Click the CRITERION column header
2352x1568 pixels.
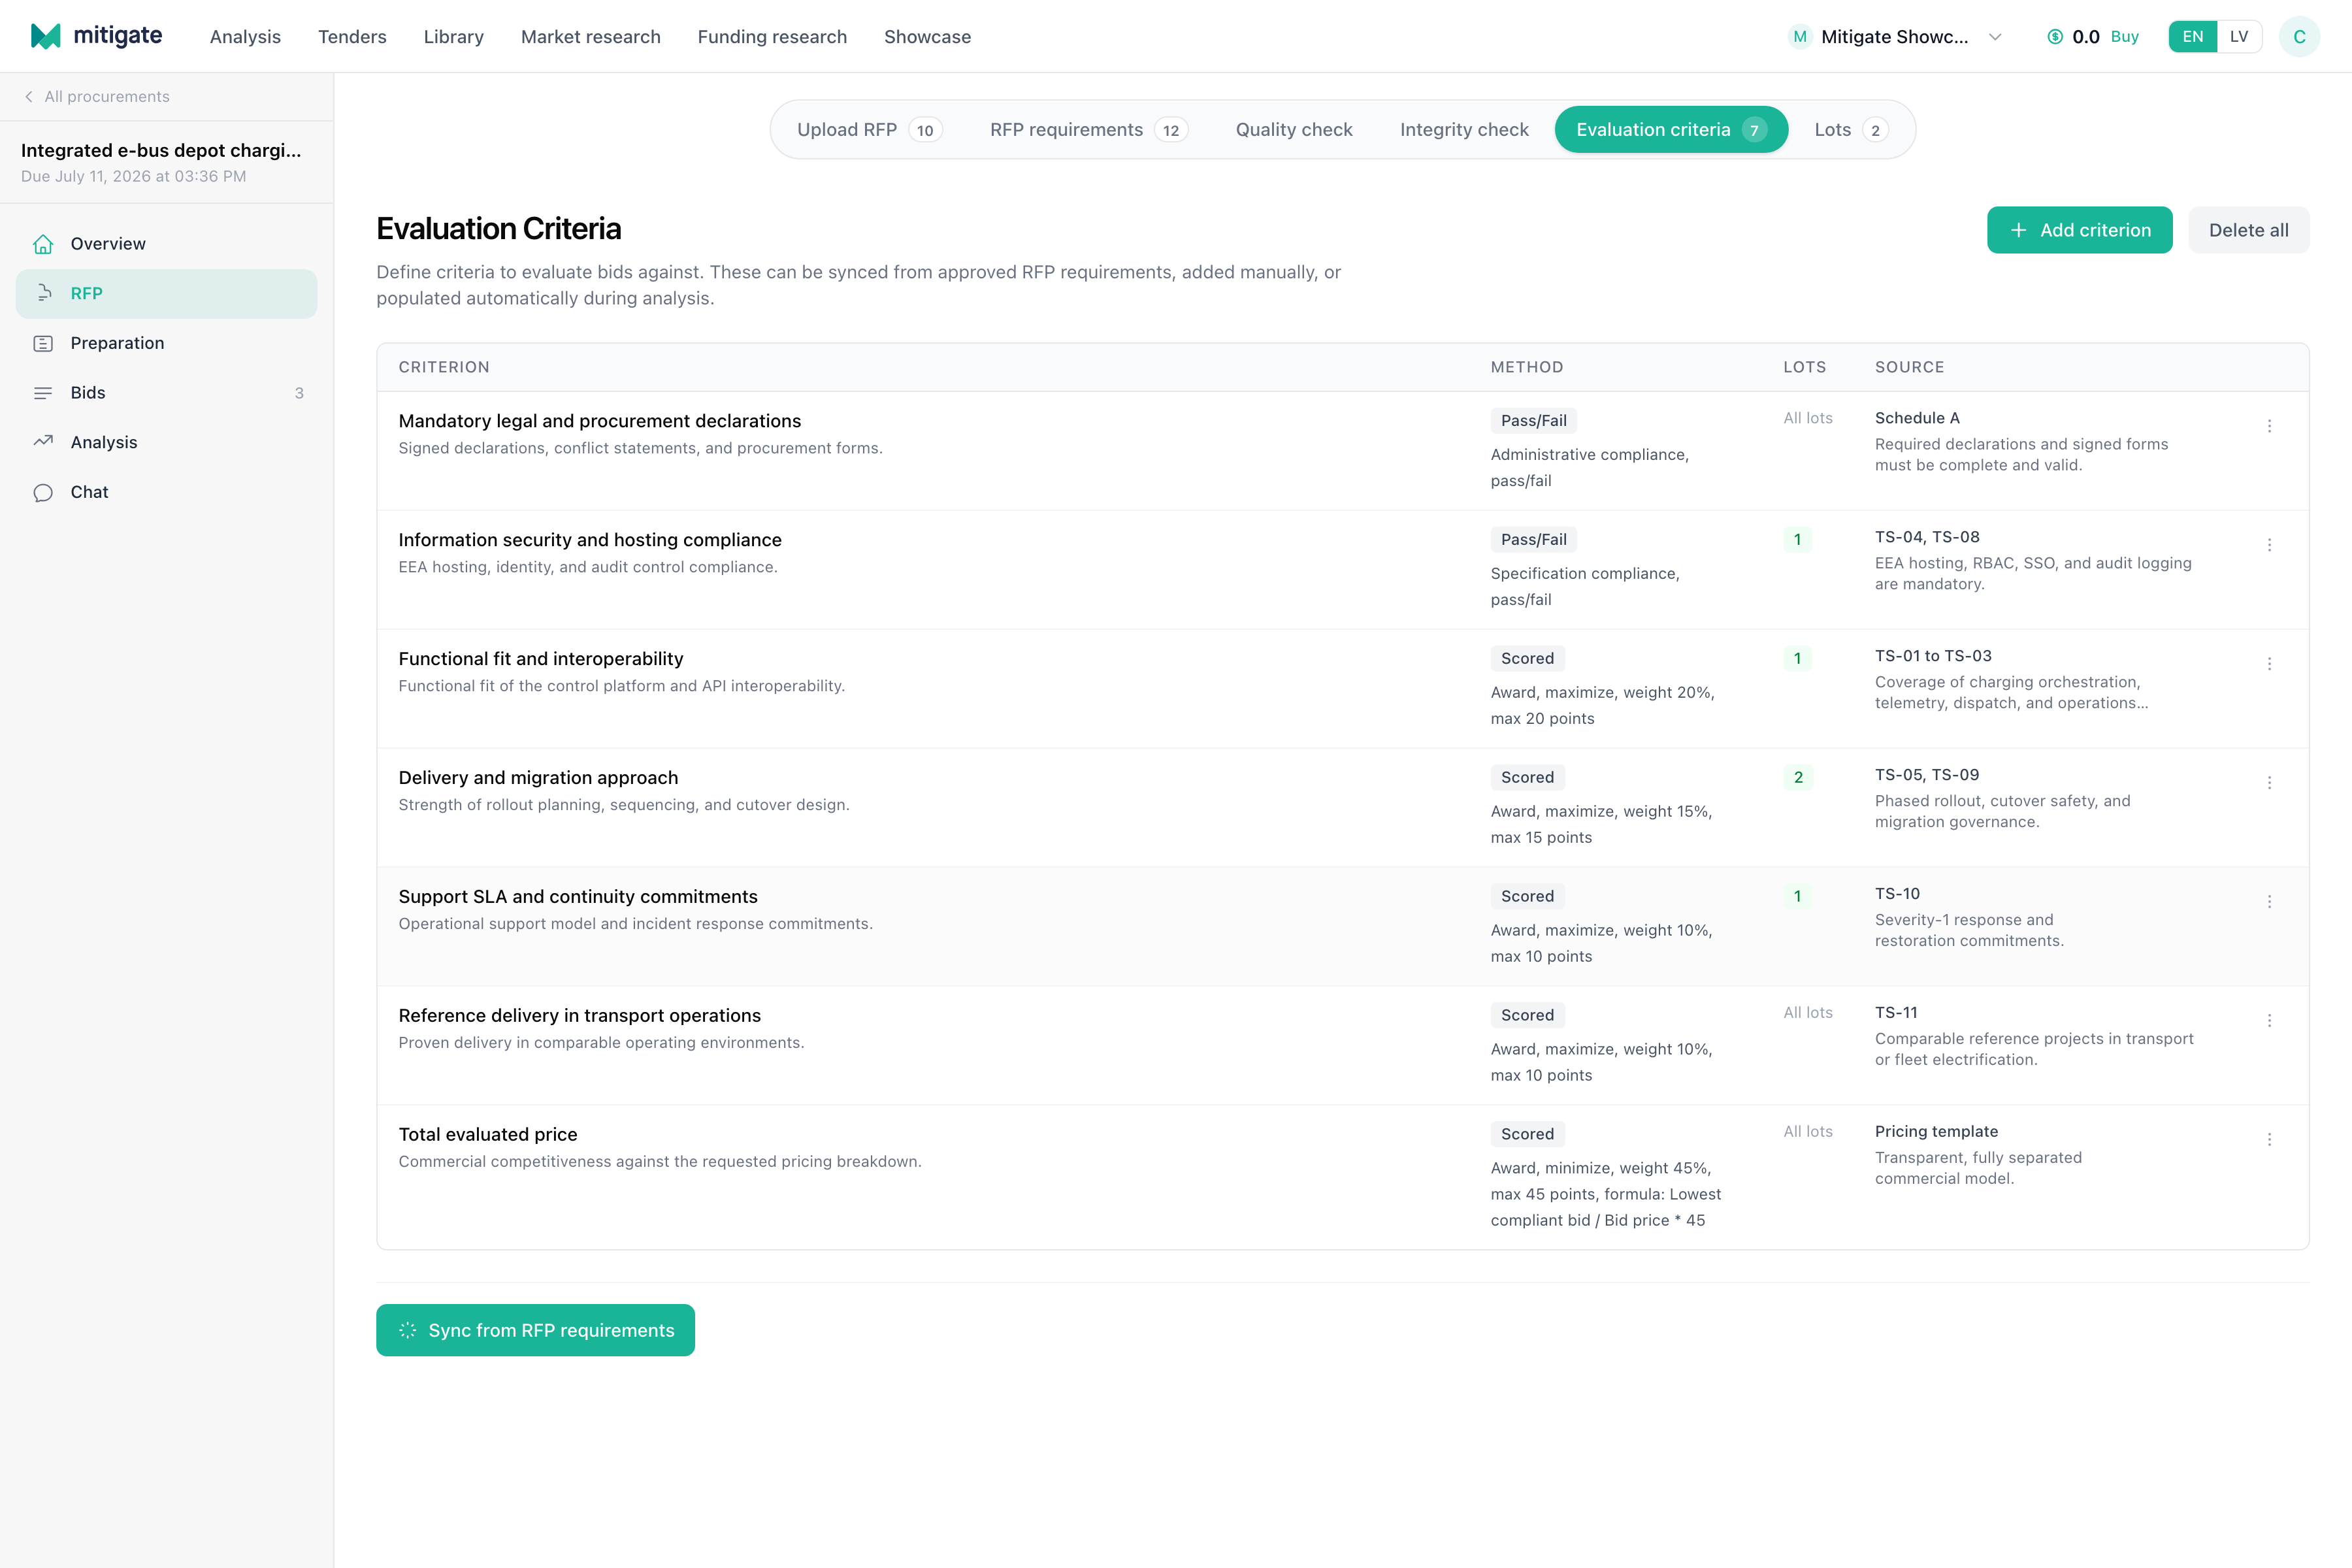coord(444,367)
